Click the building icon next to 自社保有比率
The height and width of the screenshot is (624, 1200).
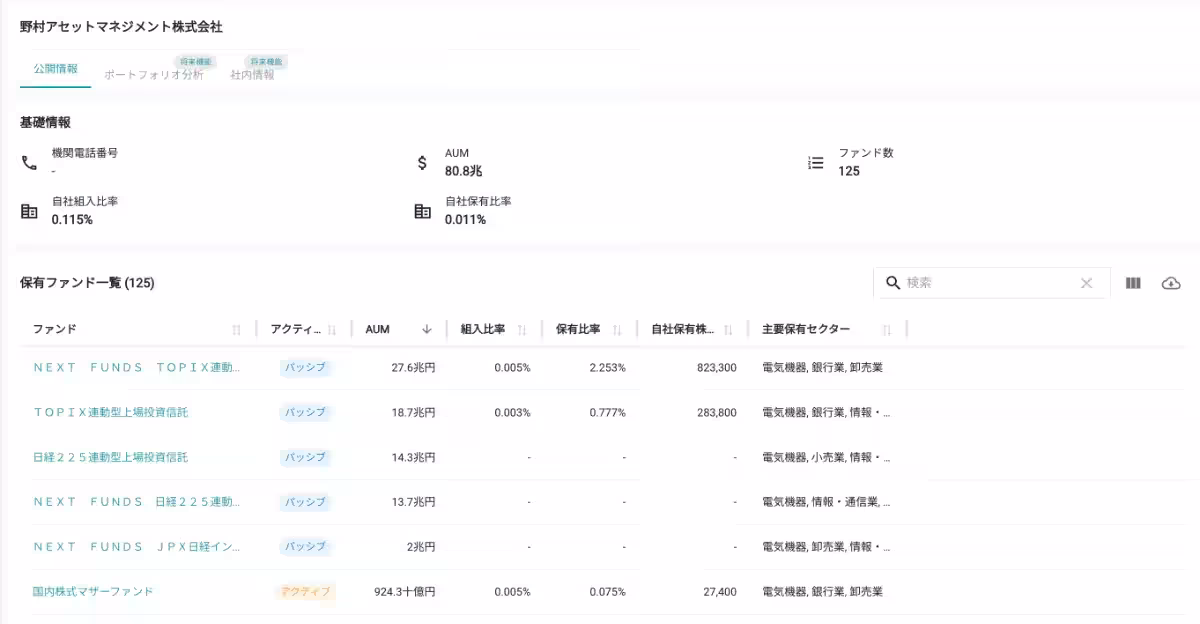[x=420, y=211]
